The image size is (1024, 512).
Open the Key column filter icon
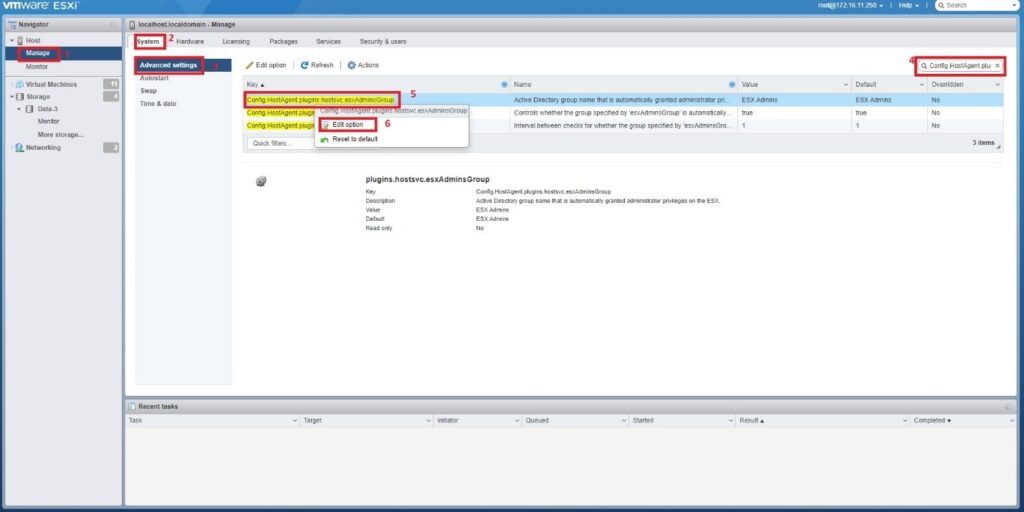(504, 84)
